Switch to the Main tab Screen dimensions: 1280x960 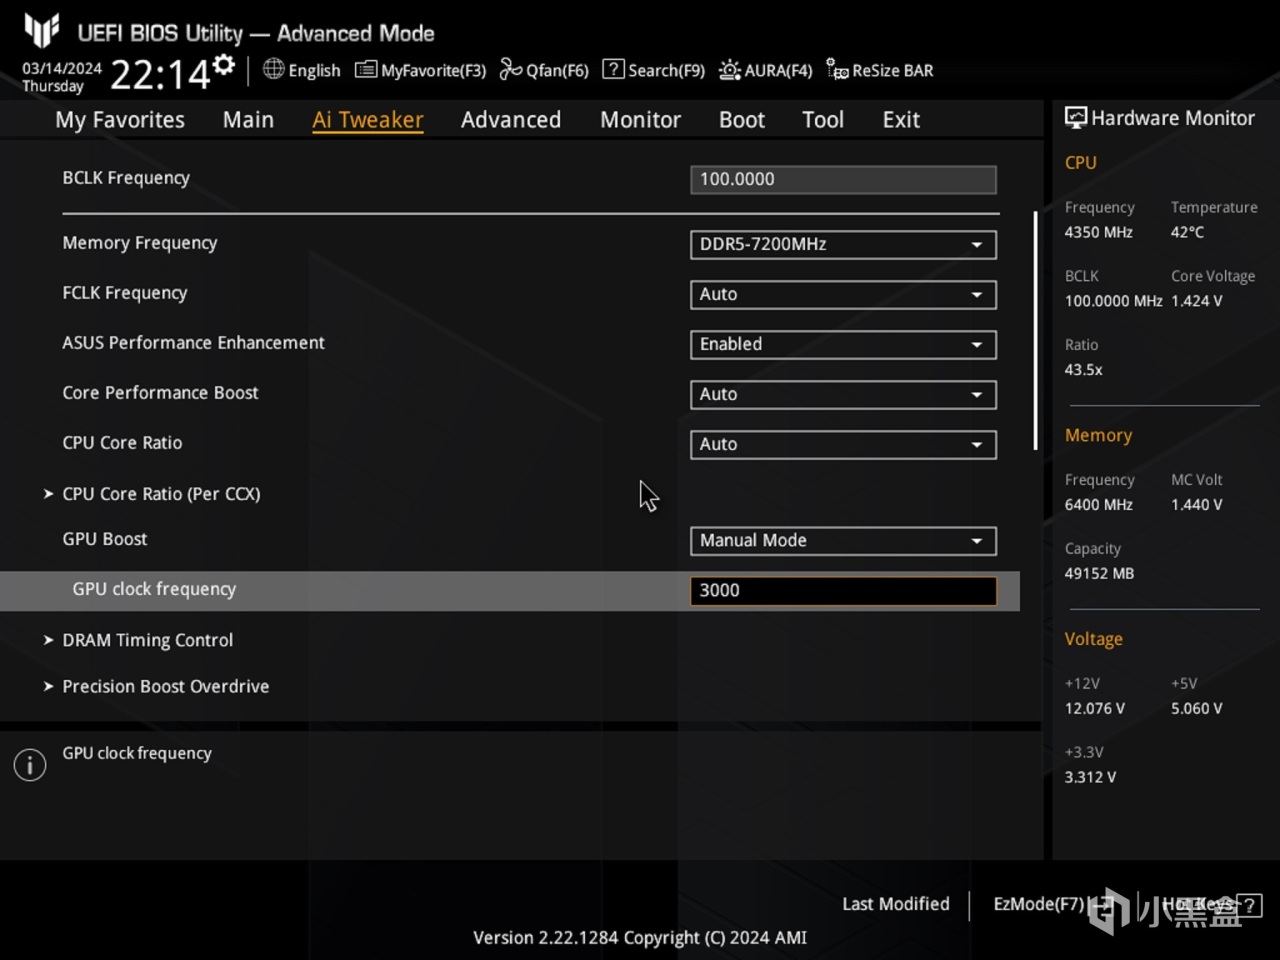click(x=248, y=120)
